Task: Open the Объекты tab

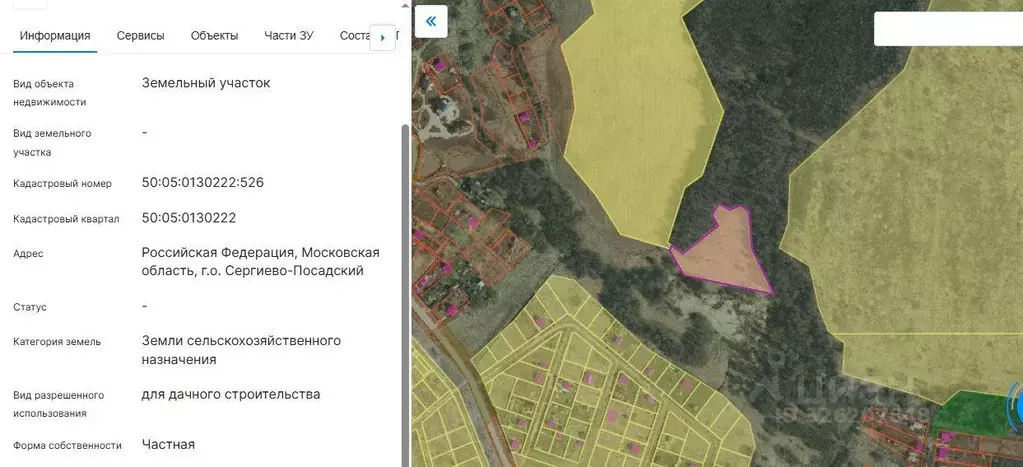Action: 214,36
